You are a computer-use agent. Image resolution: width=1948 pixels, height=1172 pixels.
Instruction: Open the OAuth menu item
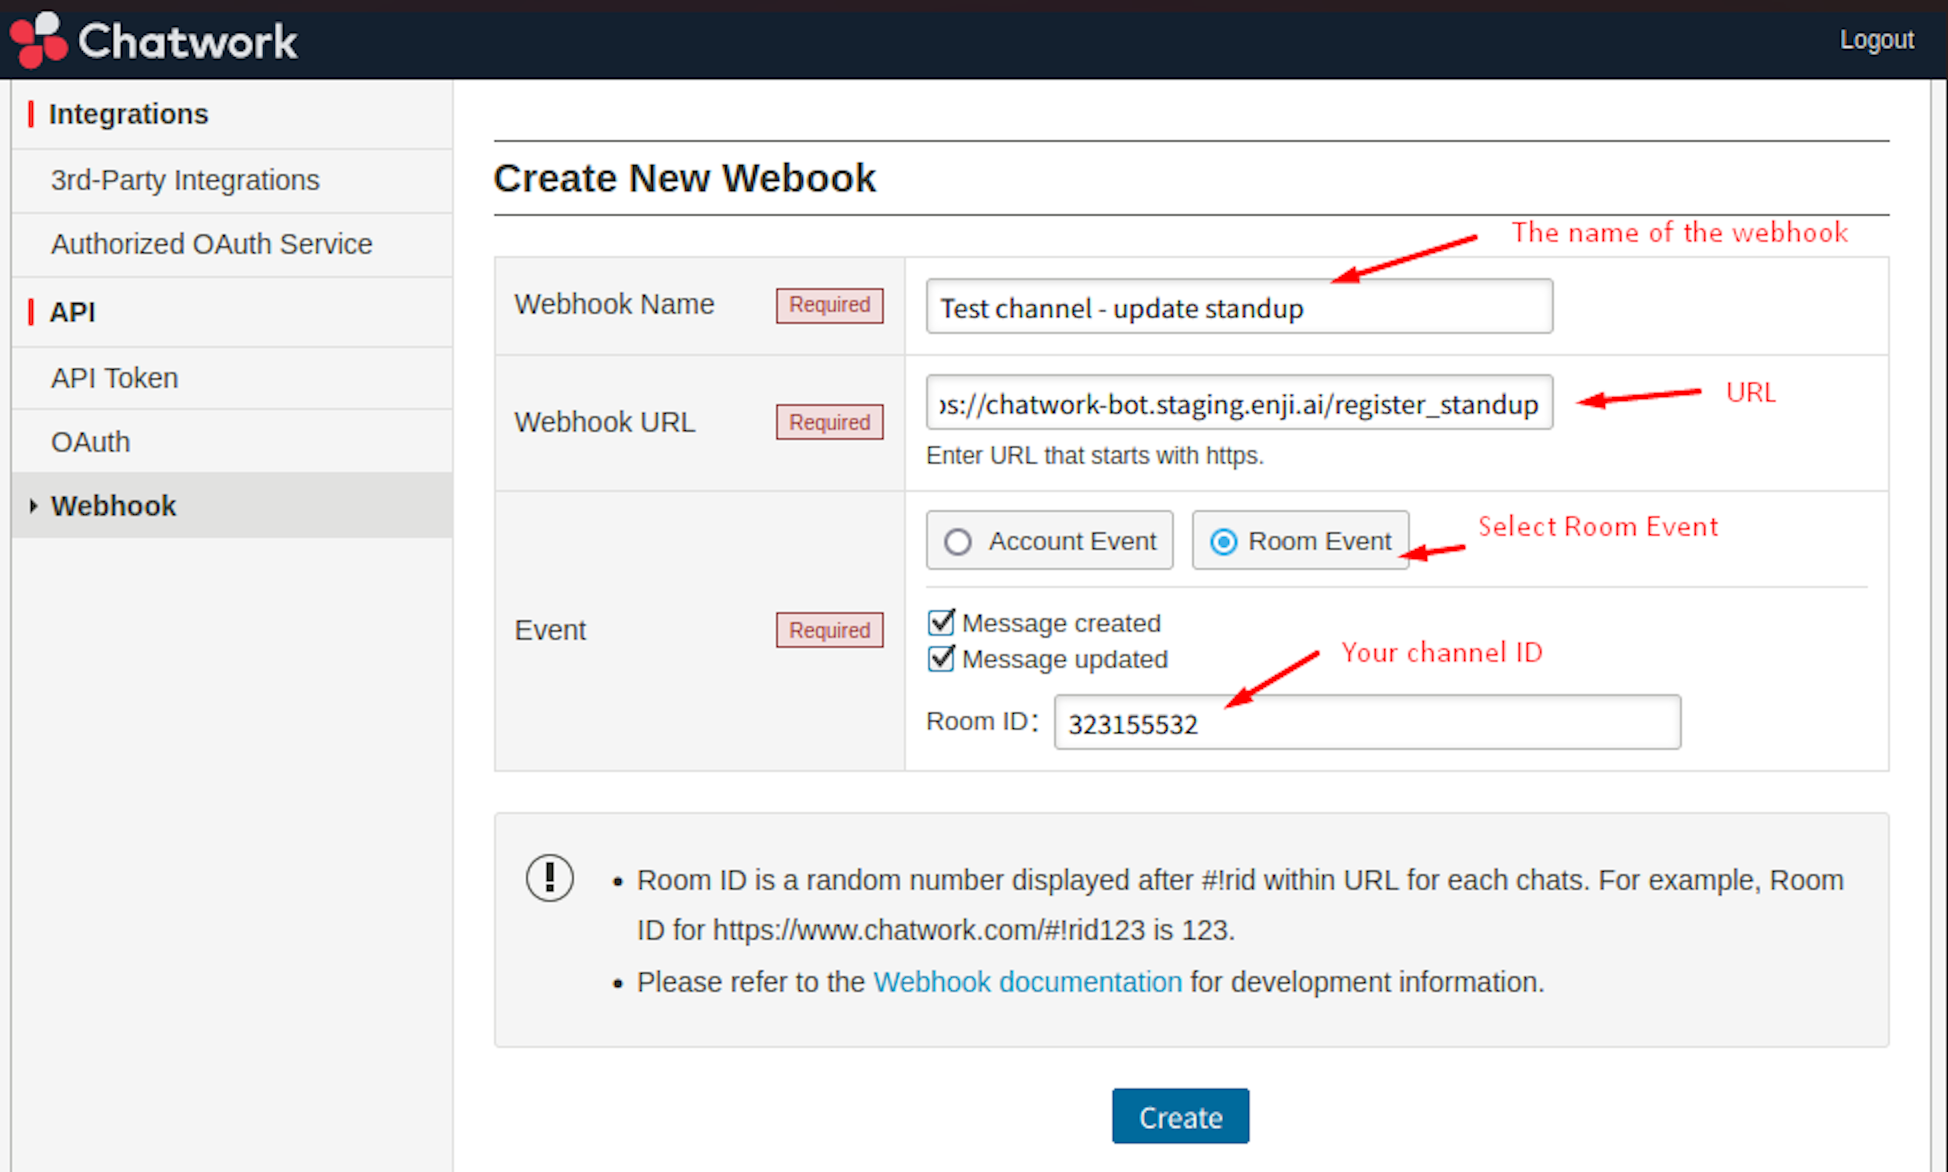point(90,442)
